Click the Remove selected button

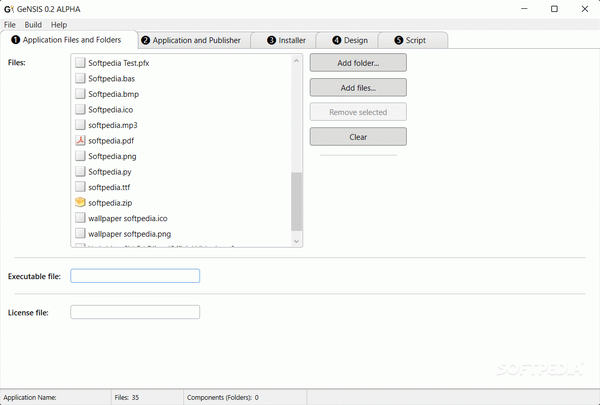[358, 112]
